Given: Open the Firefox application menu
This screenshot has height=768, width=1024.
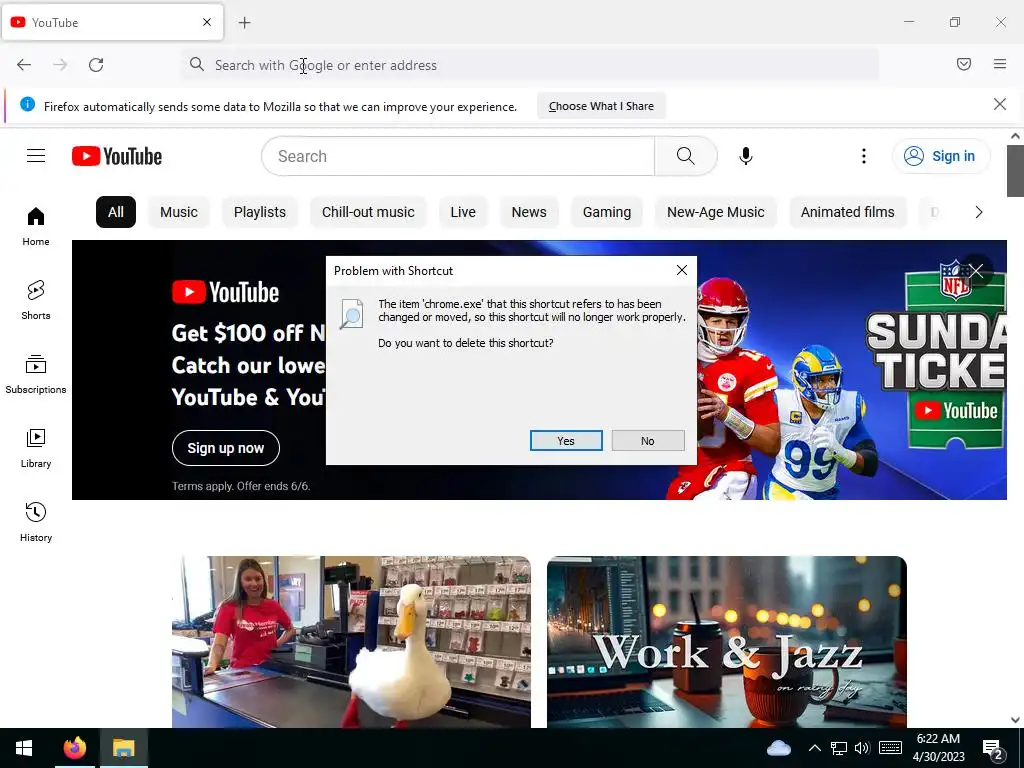Looking at the screenshot, I should (1000, 64).
